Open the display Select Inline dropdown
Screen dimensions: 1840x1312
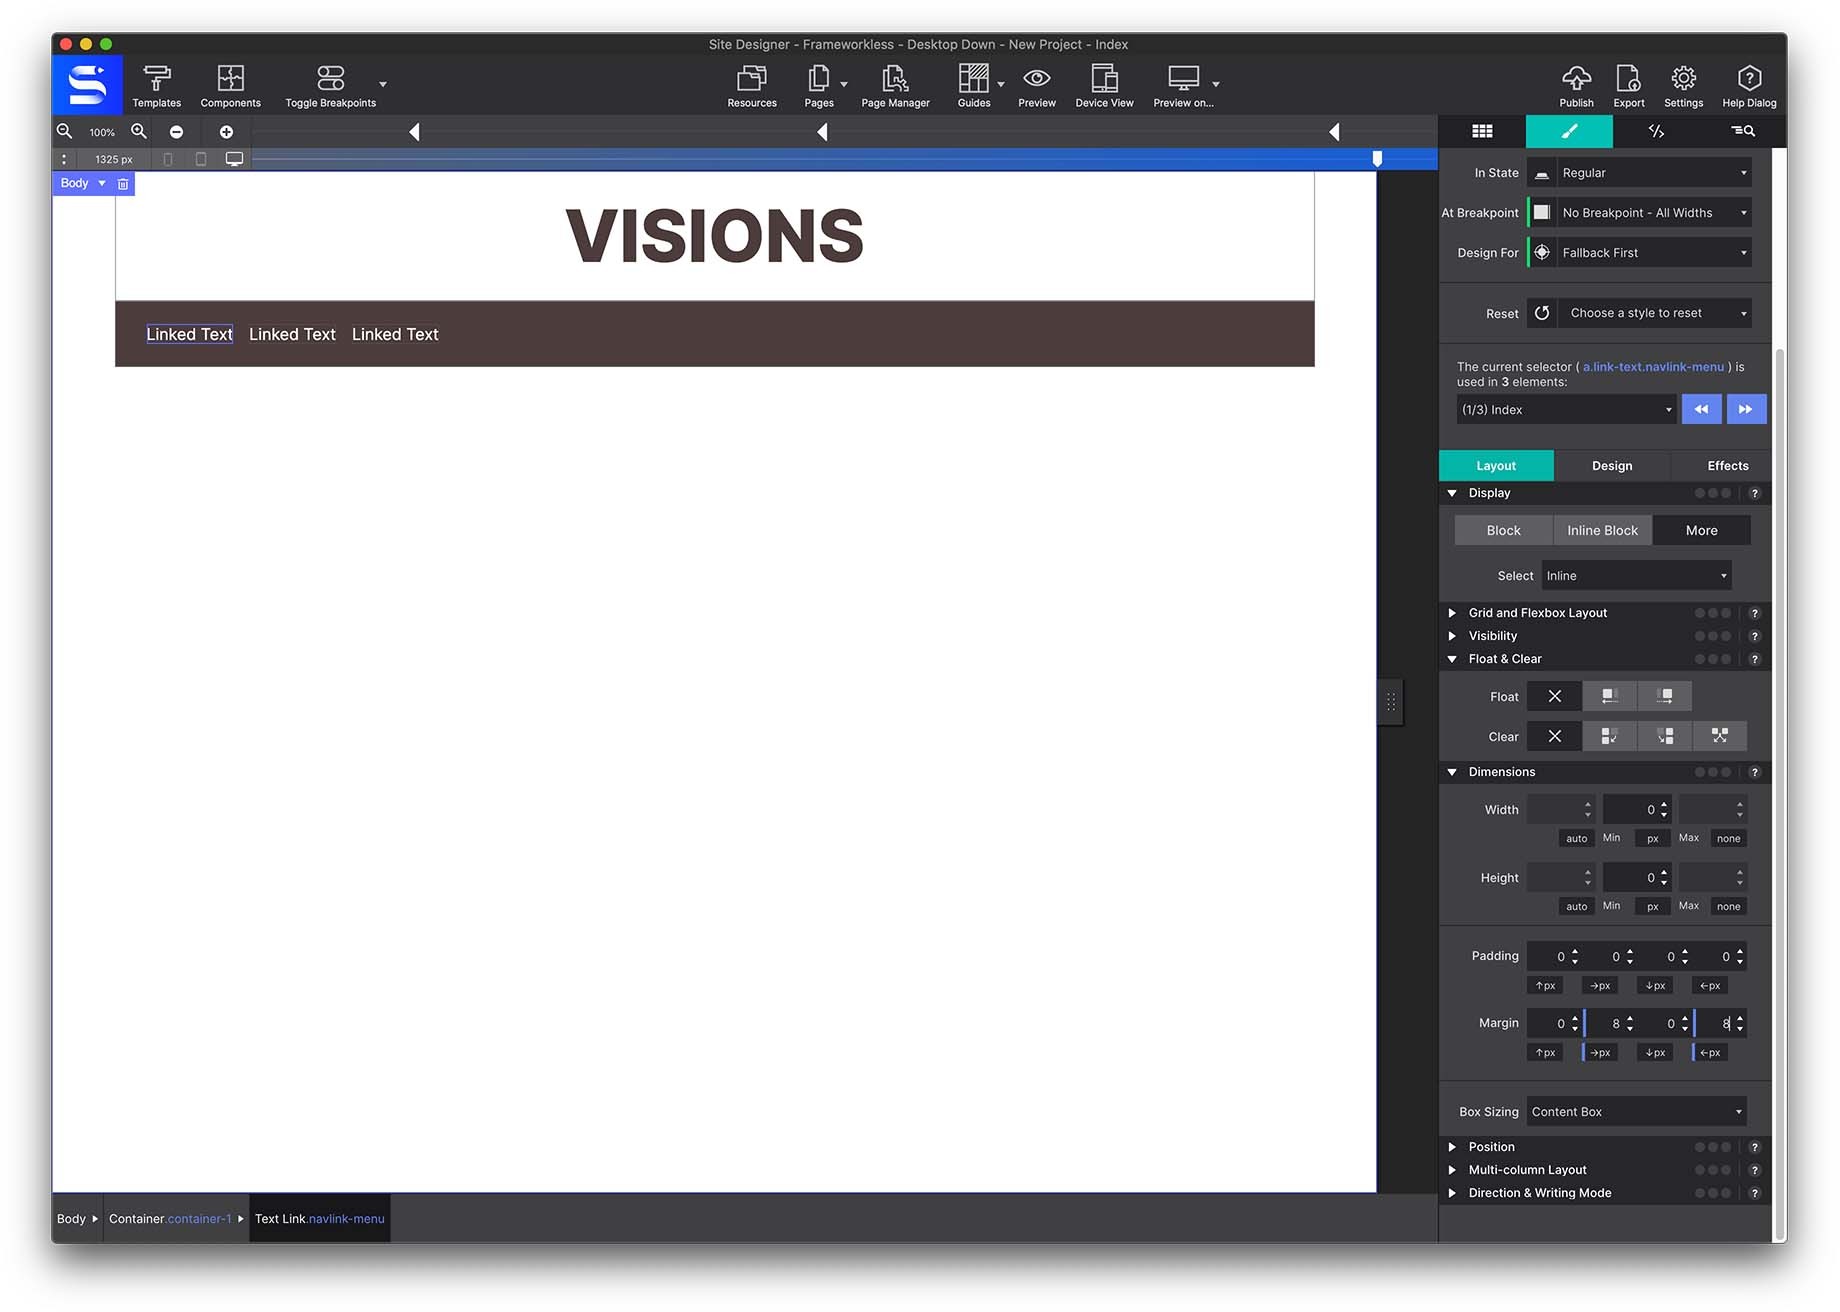1636,576
